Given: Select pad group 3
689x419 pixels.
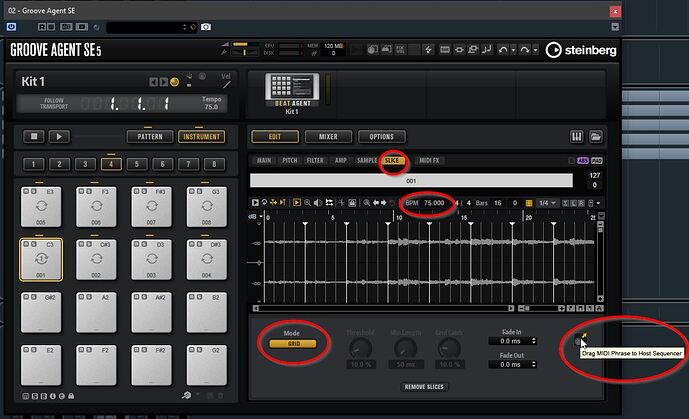Looking at the screenshot, I should coord(85,164).
